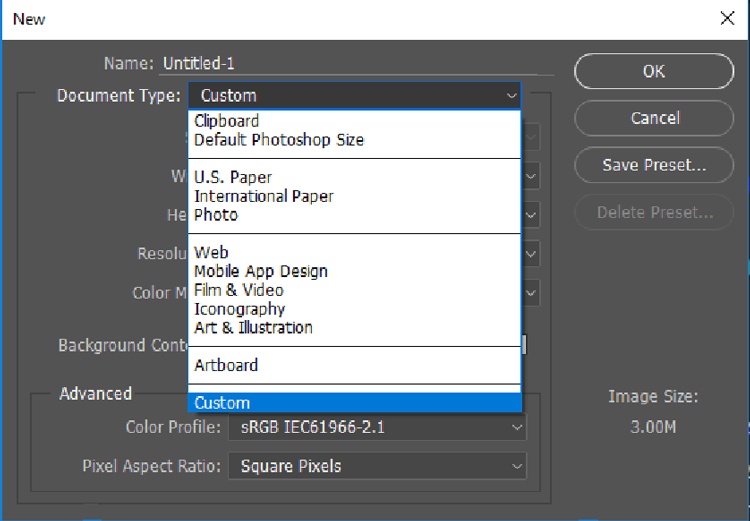This screenshot has height=521, width=750.
Task: Open Color Mode bit depth dropdown arrow
Action: pyautogui.click(x=531, y=293)
